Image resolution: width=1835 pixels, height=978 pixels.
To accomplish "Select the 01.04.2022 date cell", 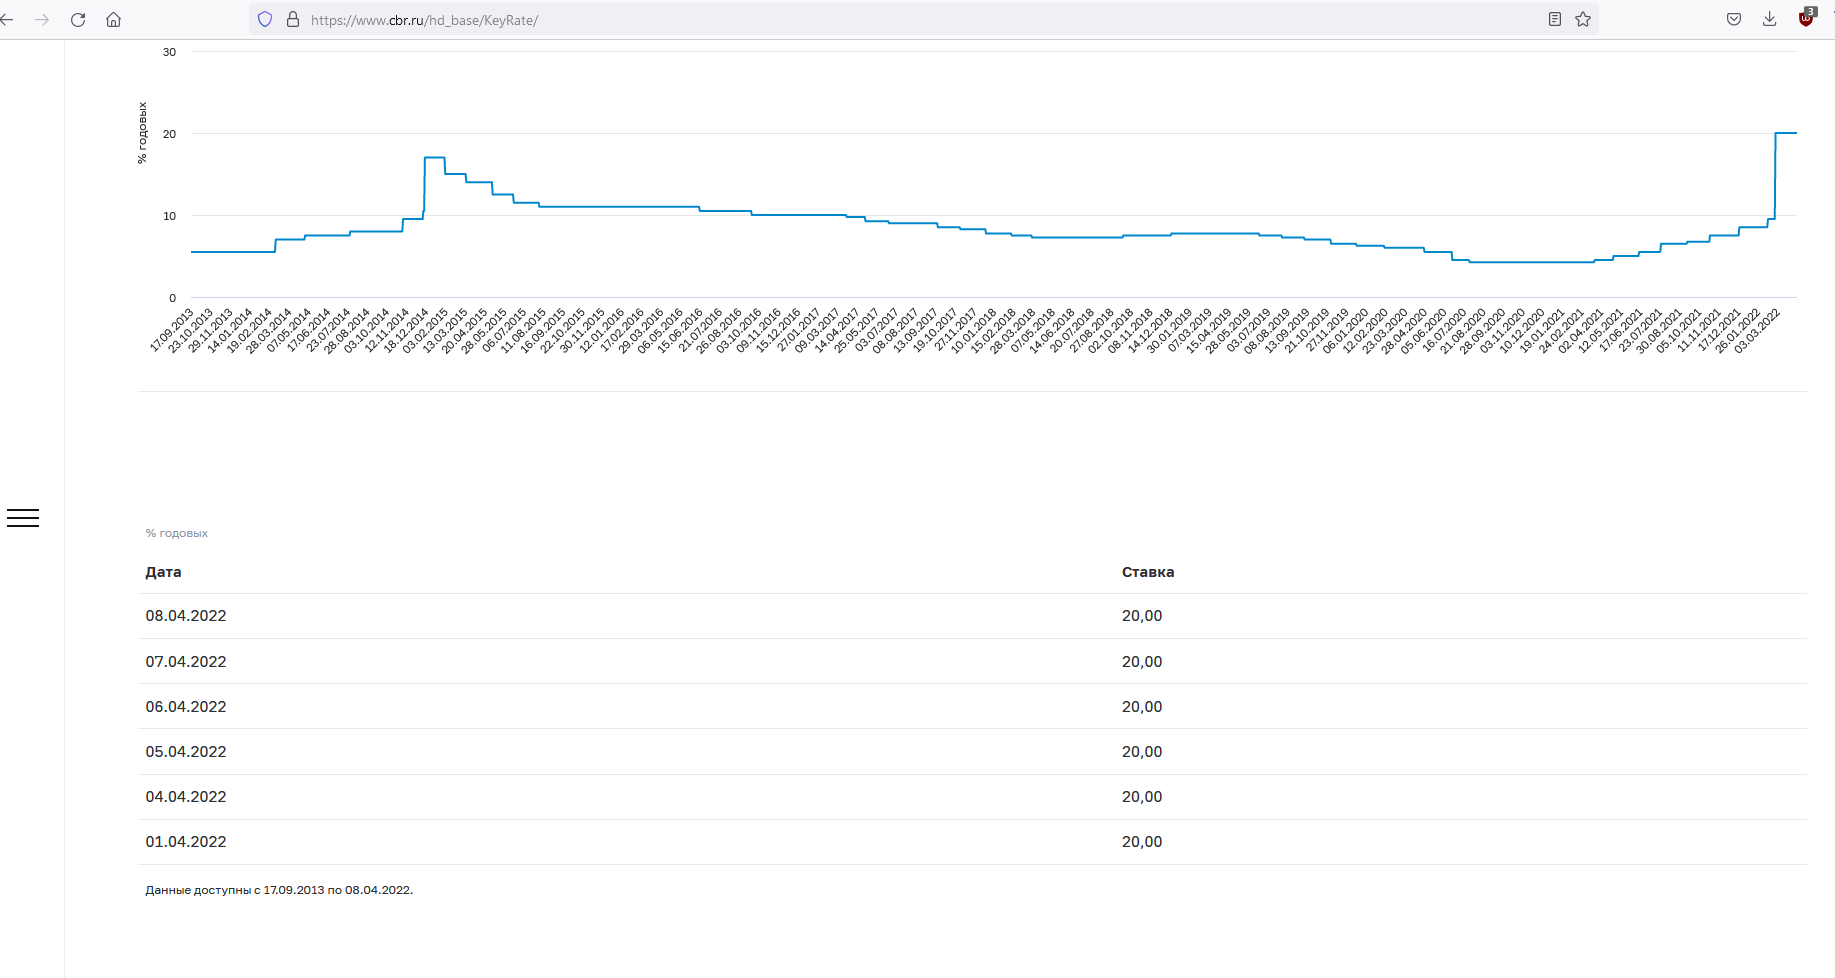I will 186,842.
